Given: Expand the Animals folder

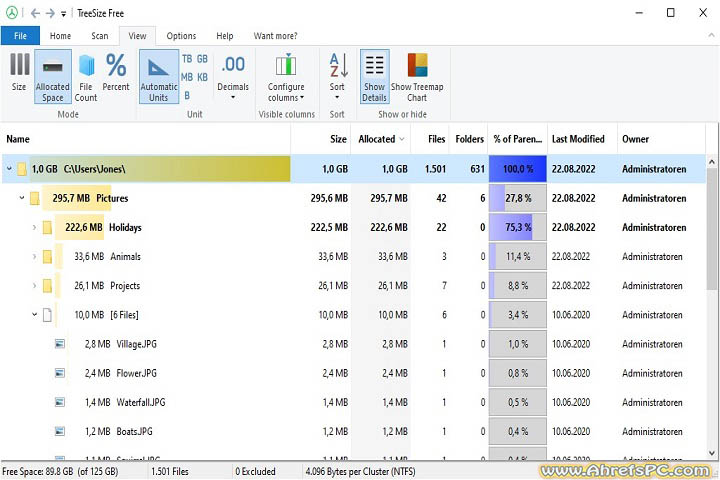Looking at the screenshot, I should pyautogui.click(x=34, y=256).
